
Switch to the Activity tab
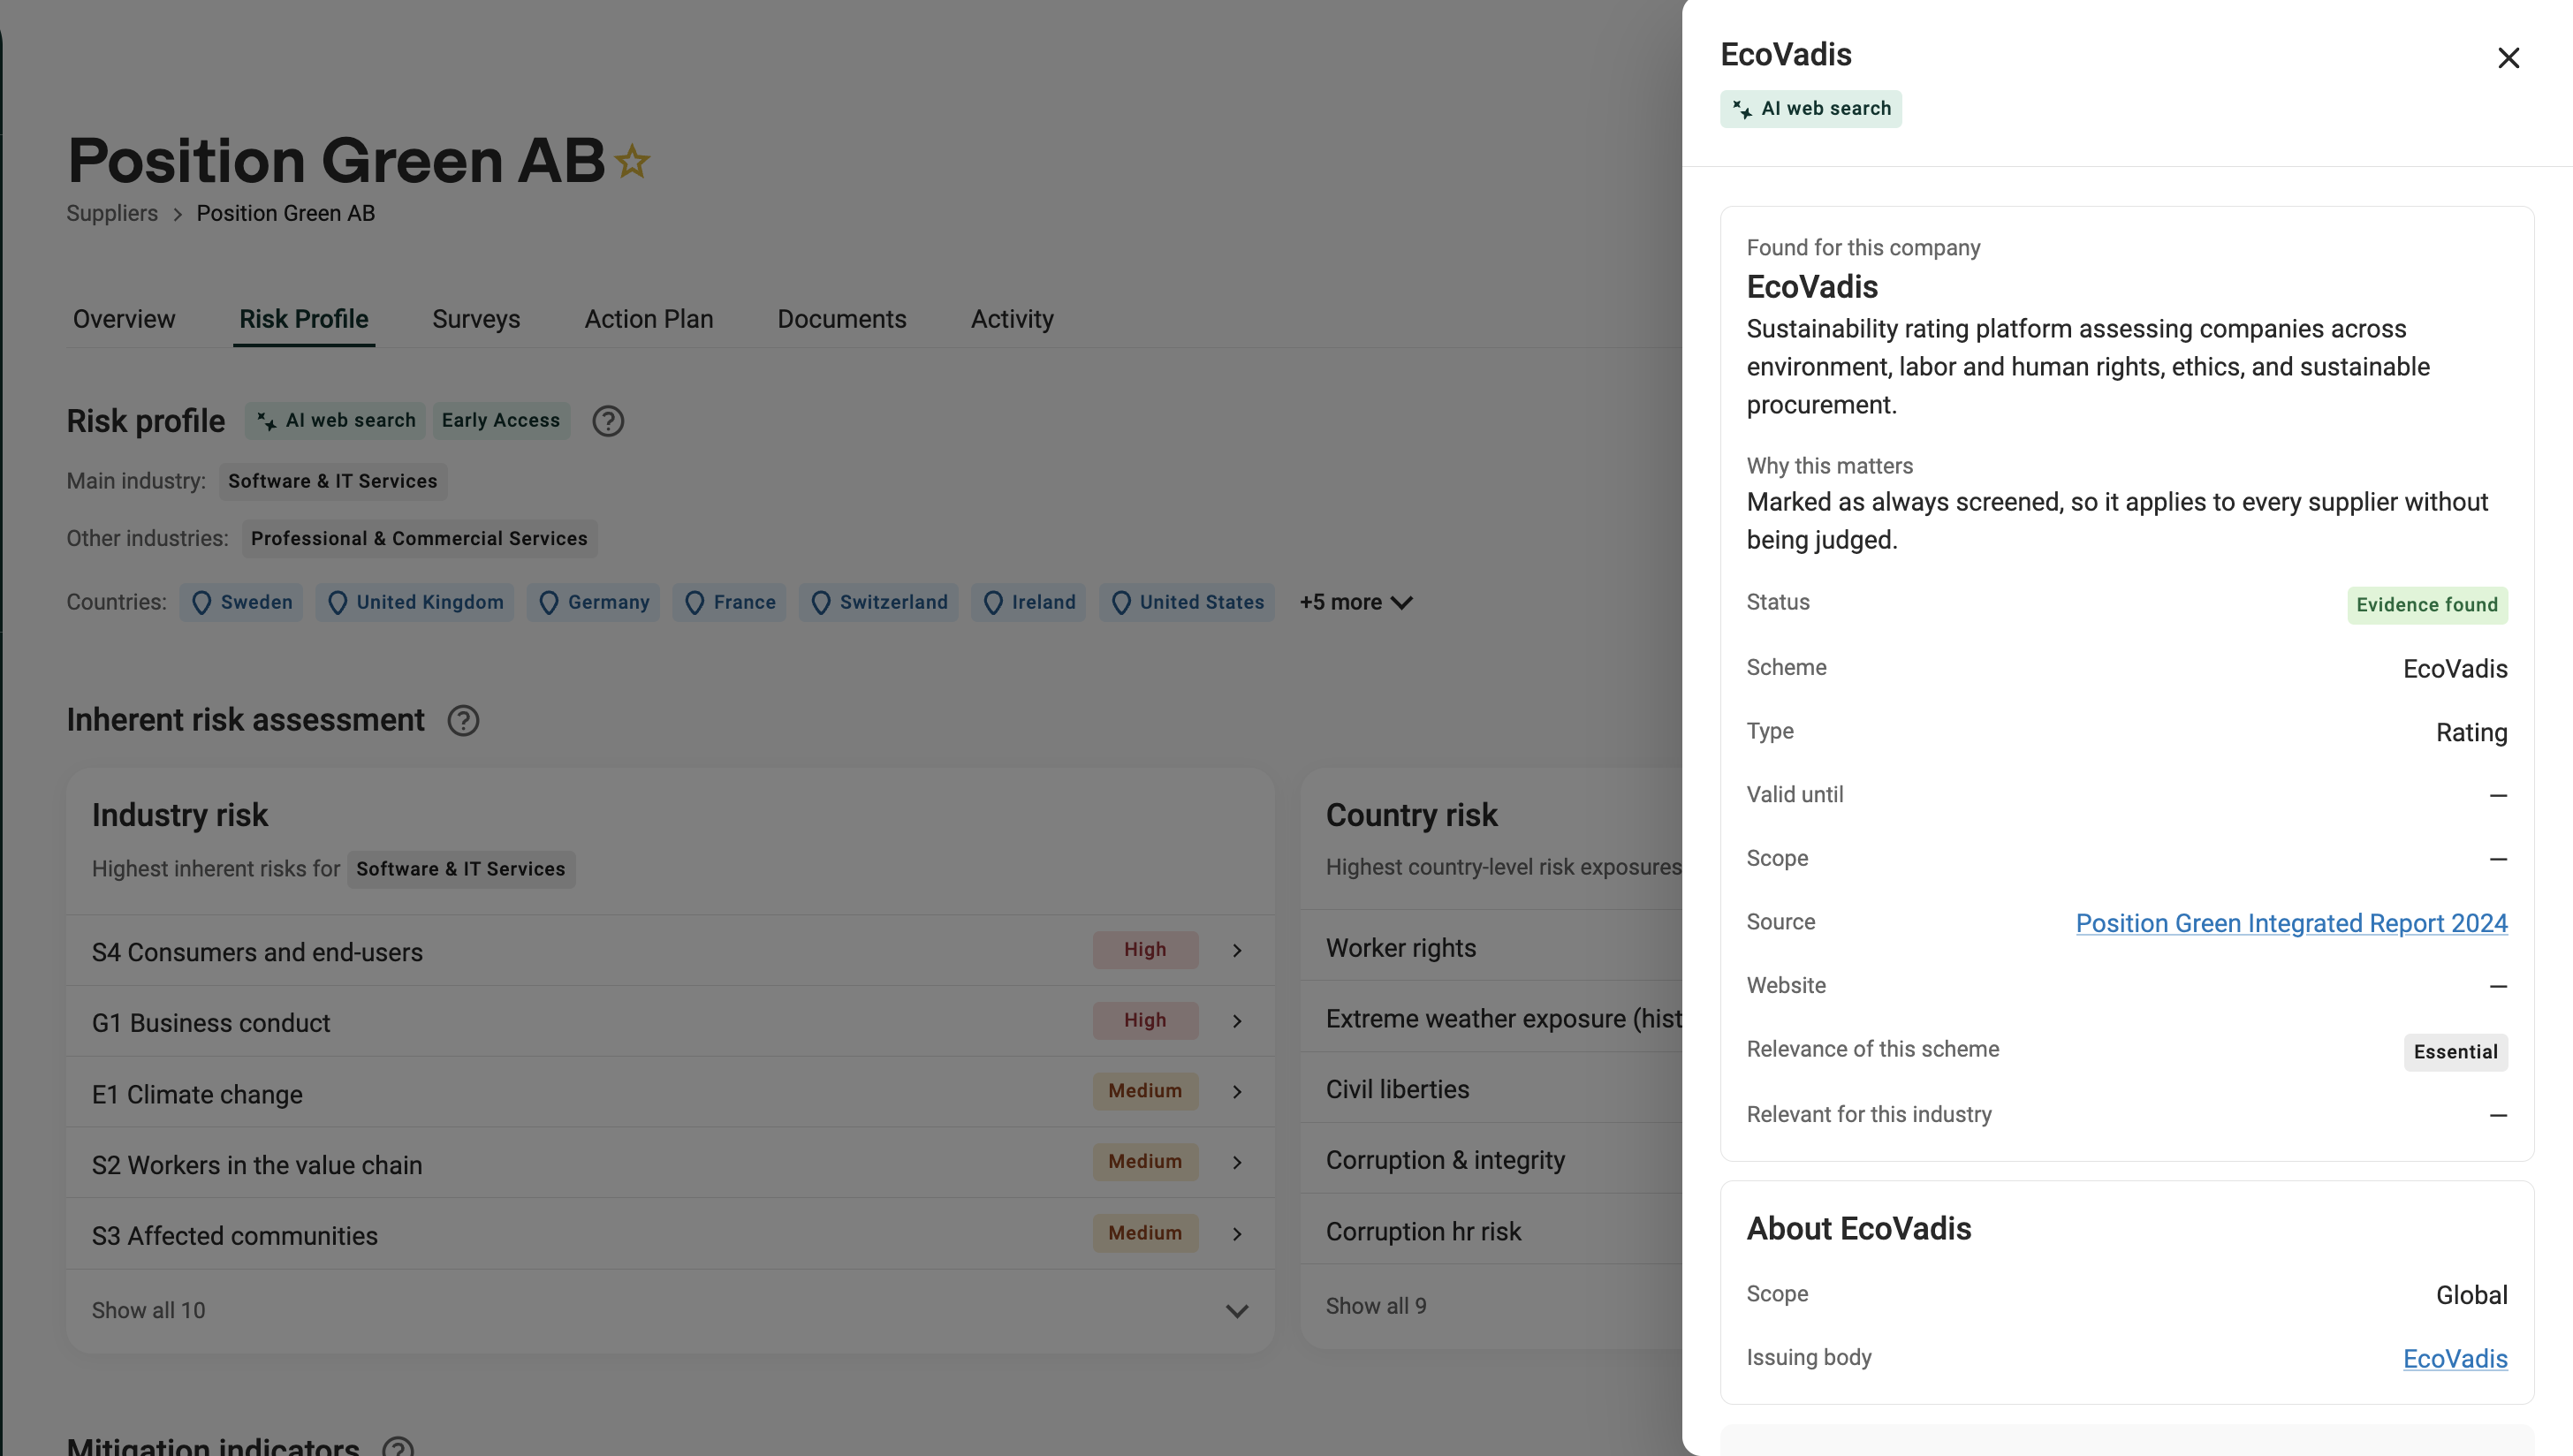coord(1012,319)
